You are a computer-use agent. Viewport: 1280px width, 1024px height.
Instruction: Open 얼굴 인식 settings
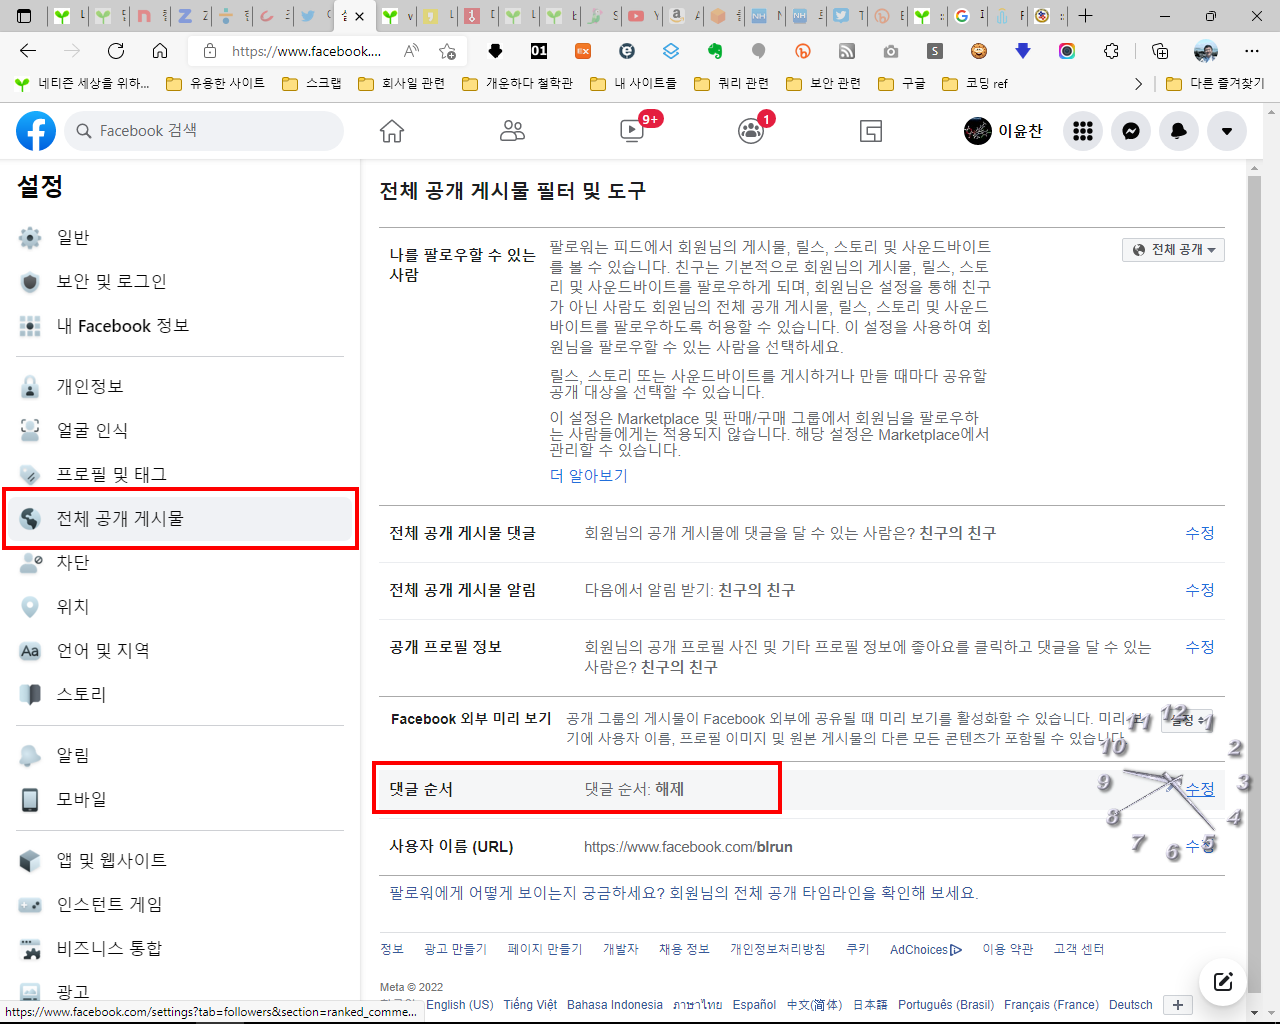pos(180,430)
